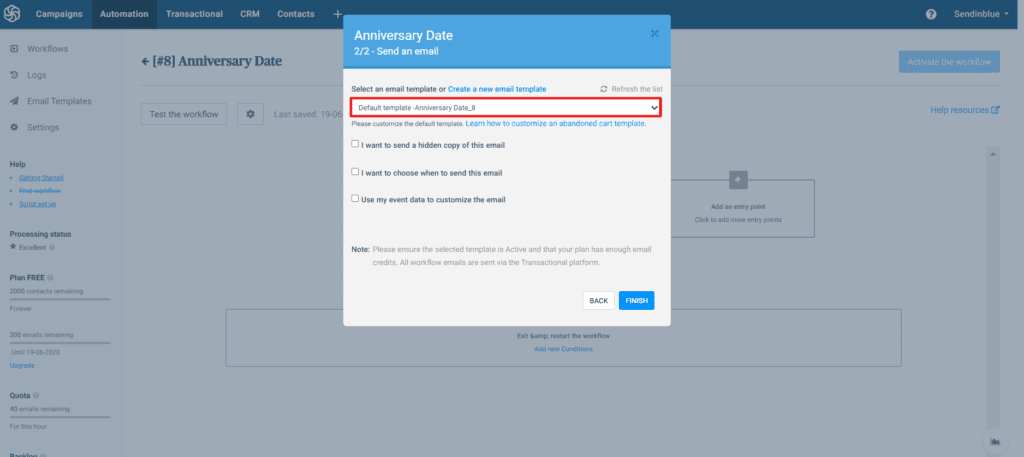The height and width of the screenshot is (457, 1024).
Task: Click the back arrow beside Anniversary Date title
Action: [x=145, y=61]
